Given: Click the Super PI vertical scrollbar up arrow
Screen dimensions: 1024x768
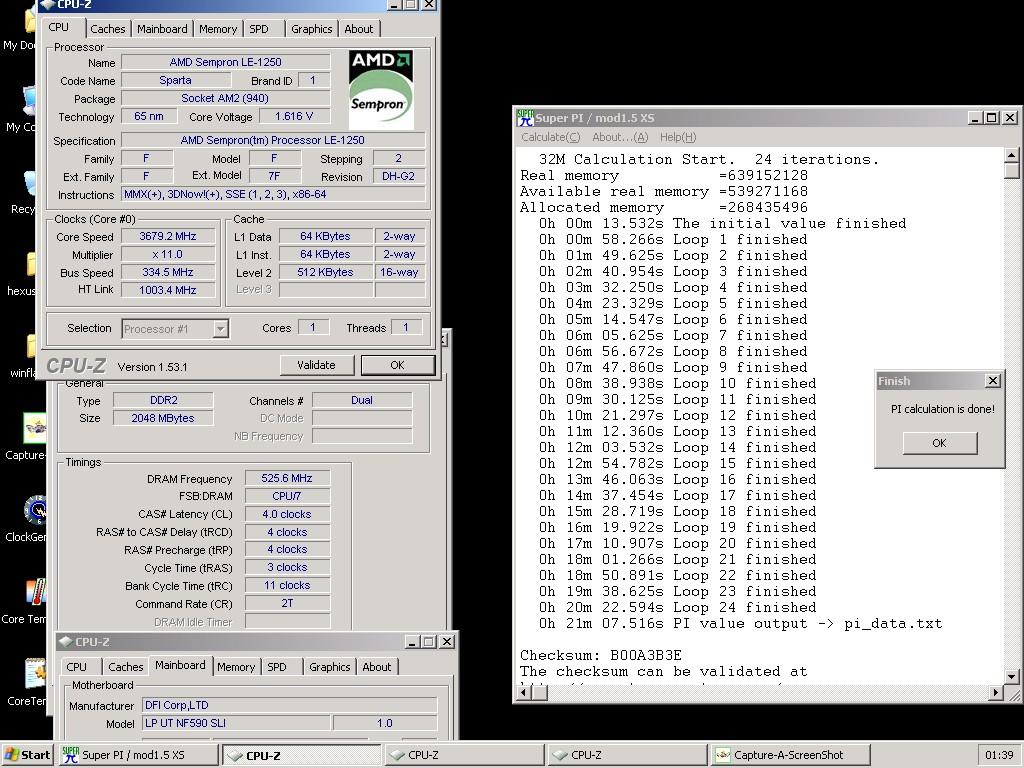Looking at the screenshot, I should pyautogui.click(x=1012, y=155).
